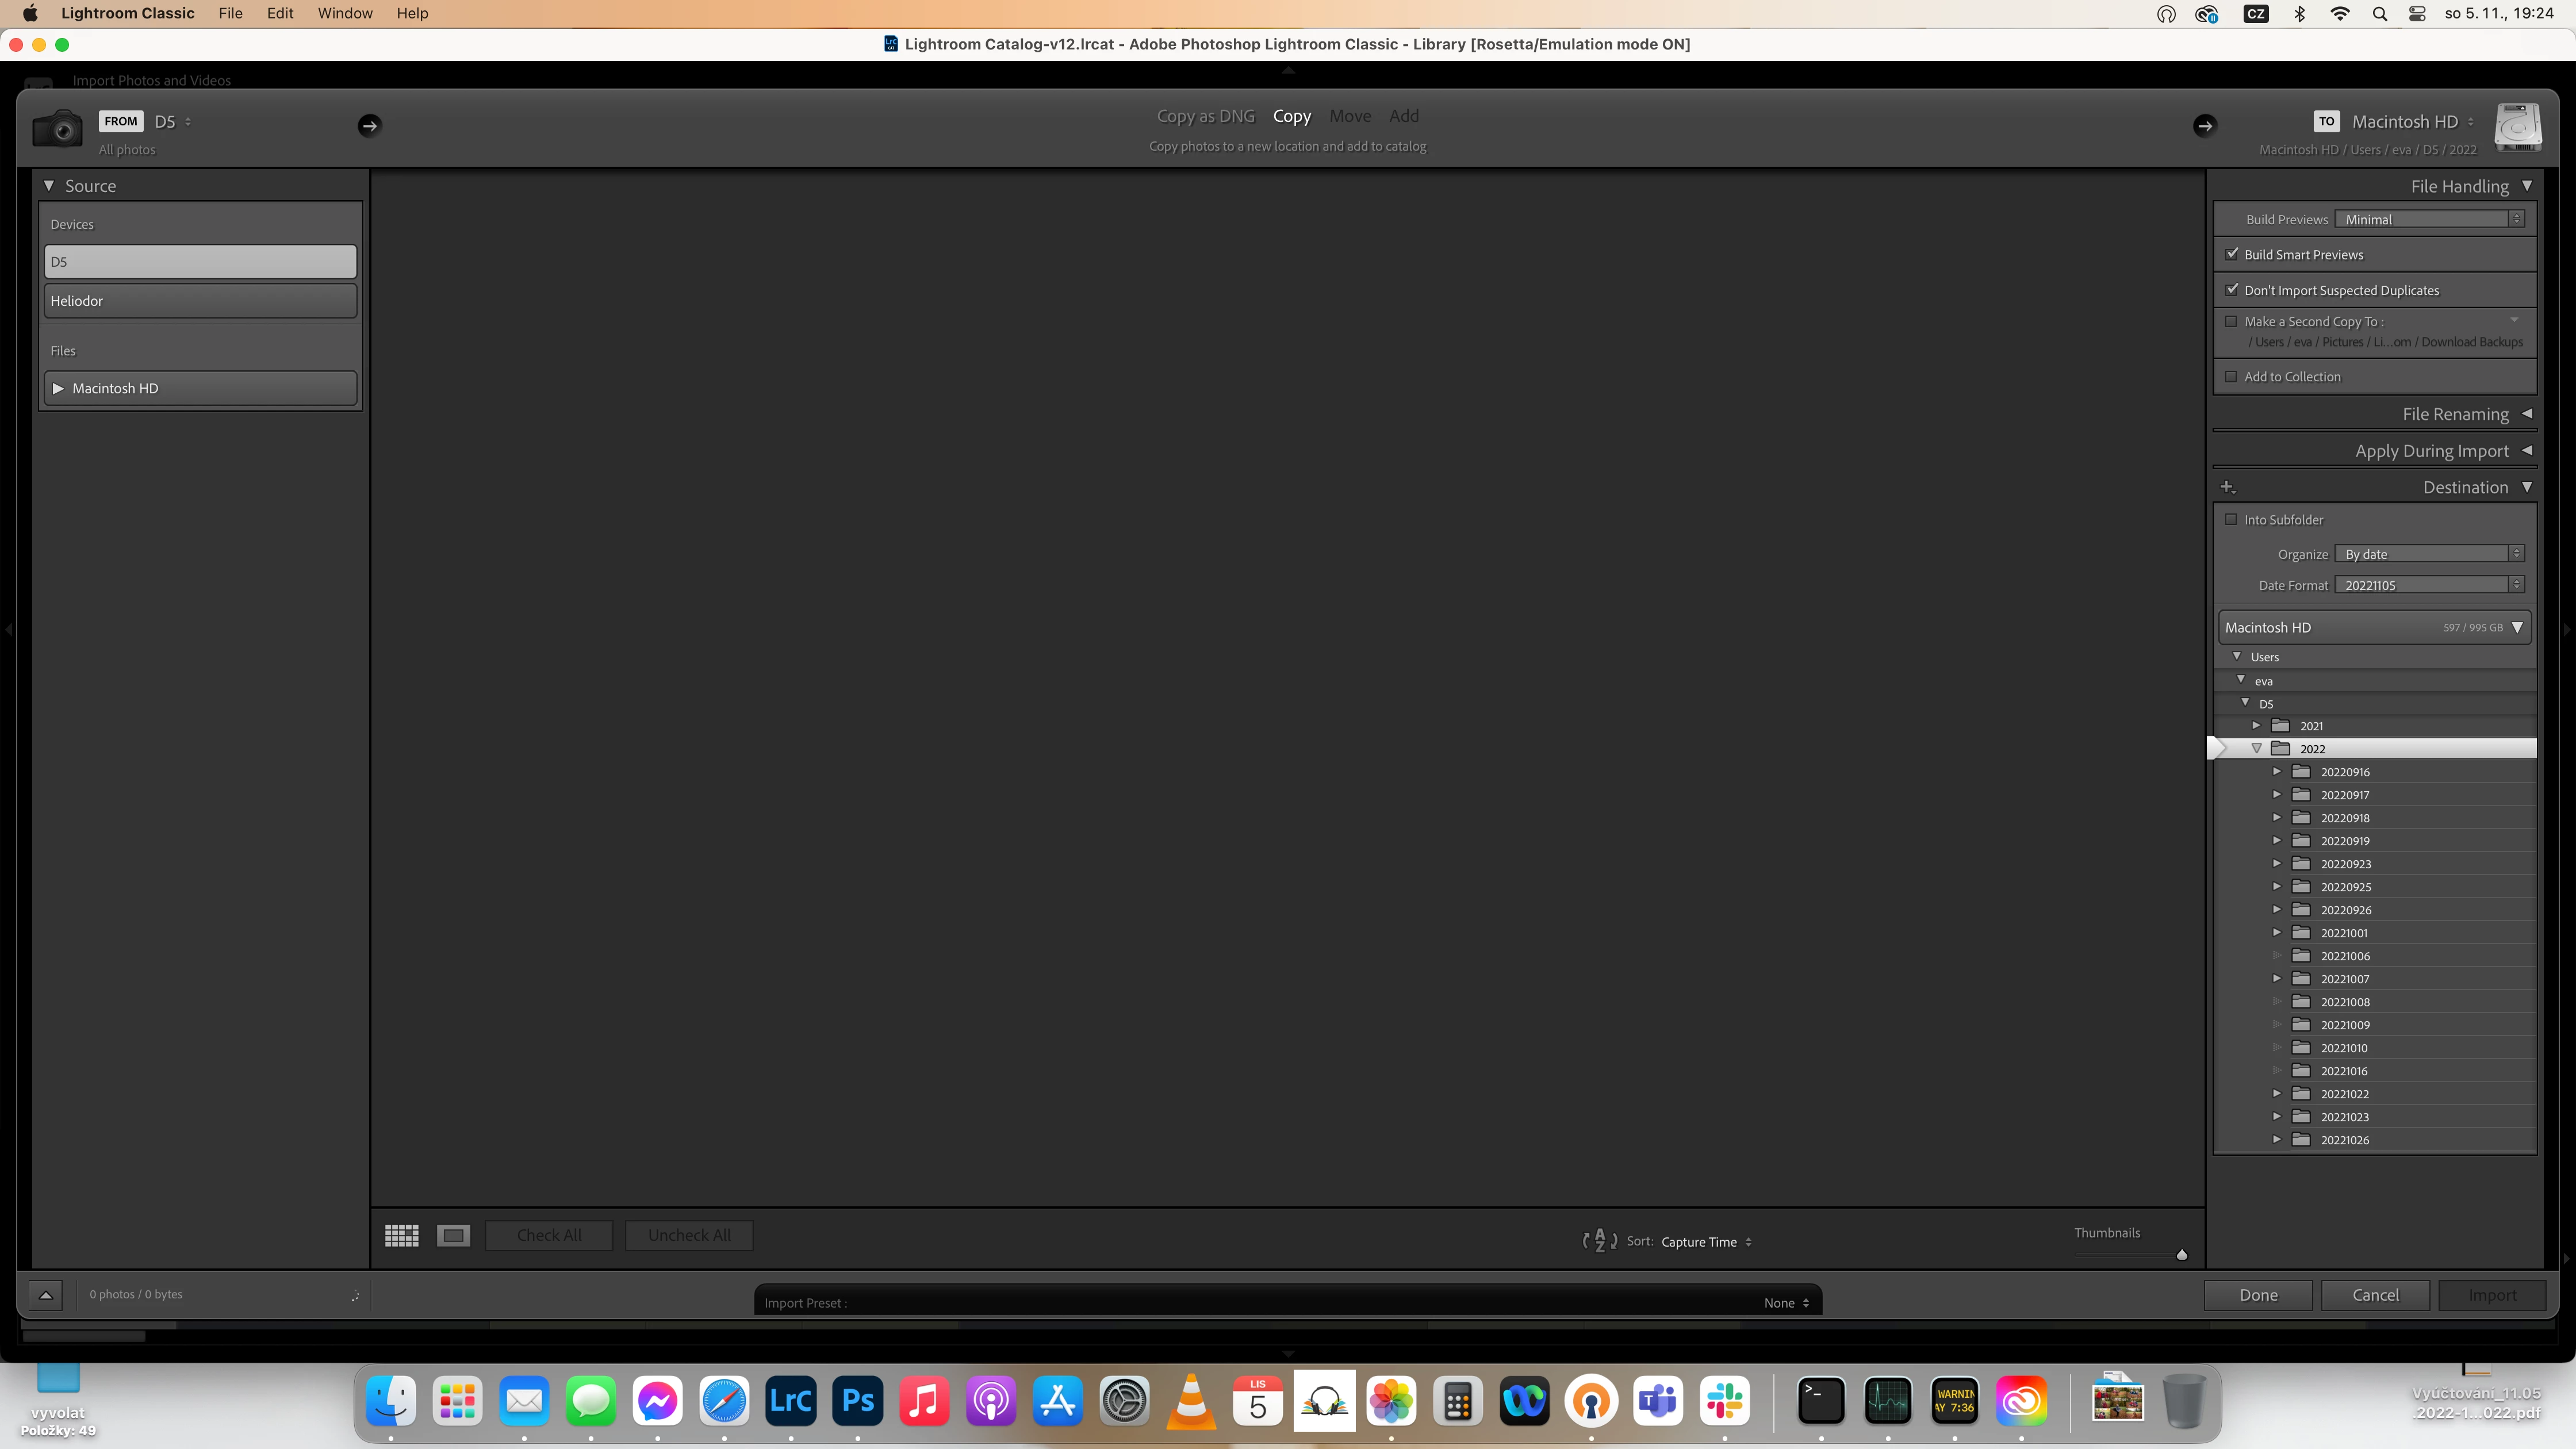Select the Copy as DNG option

pos(1205,116)
